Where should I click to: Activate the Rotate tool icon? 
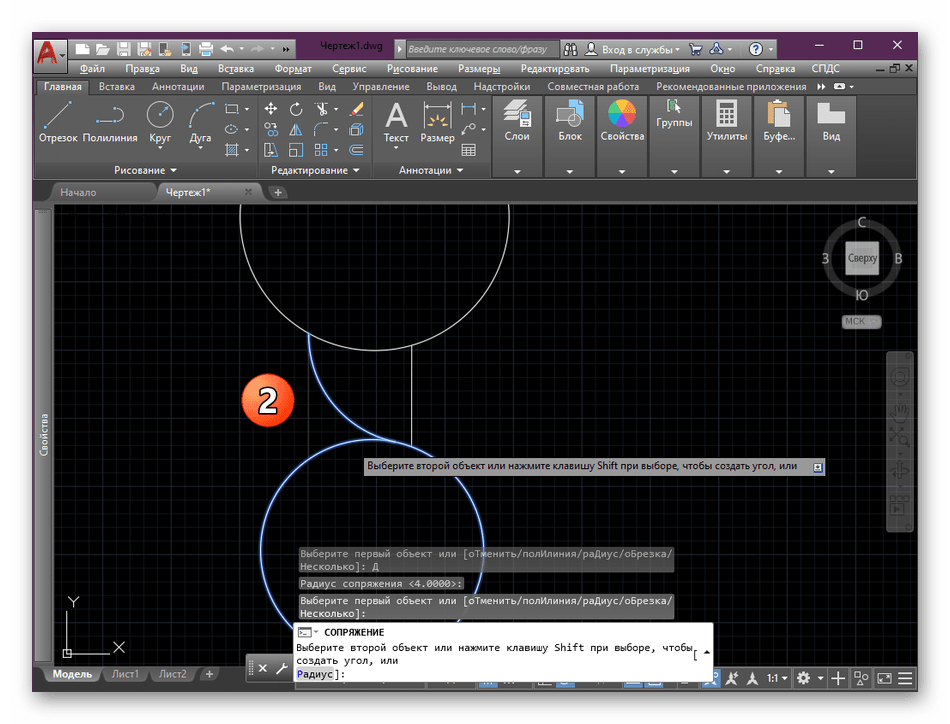click(x=296, y=109)
